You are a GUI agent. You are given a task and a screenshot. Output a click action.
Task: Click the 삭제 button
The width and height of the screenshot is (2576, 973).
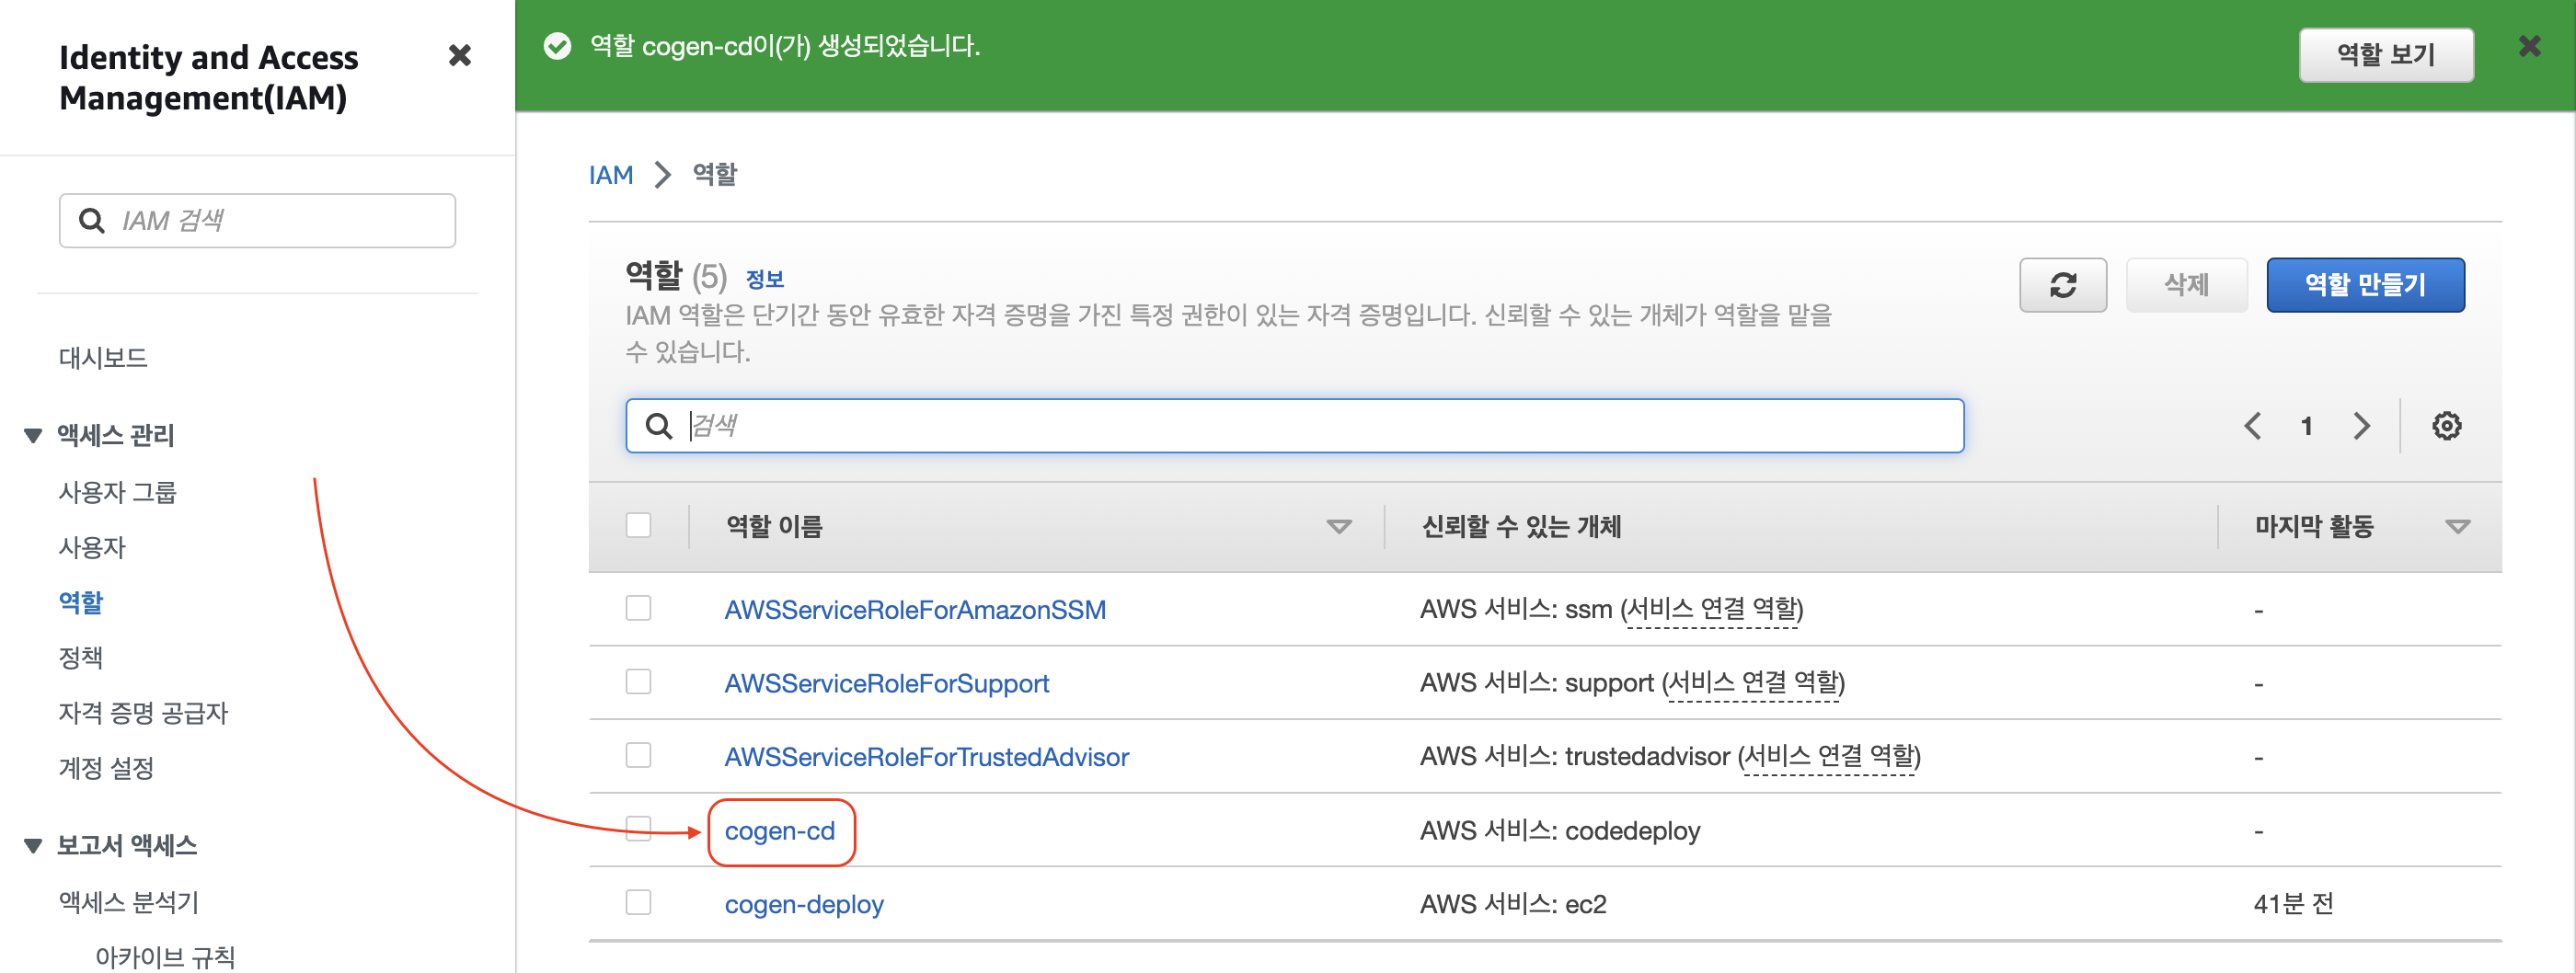tap(2185, 285)
